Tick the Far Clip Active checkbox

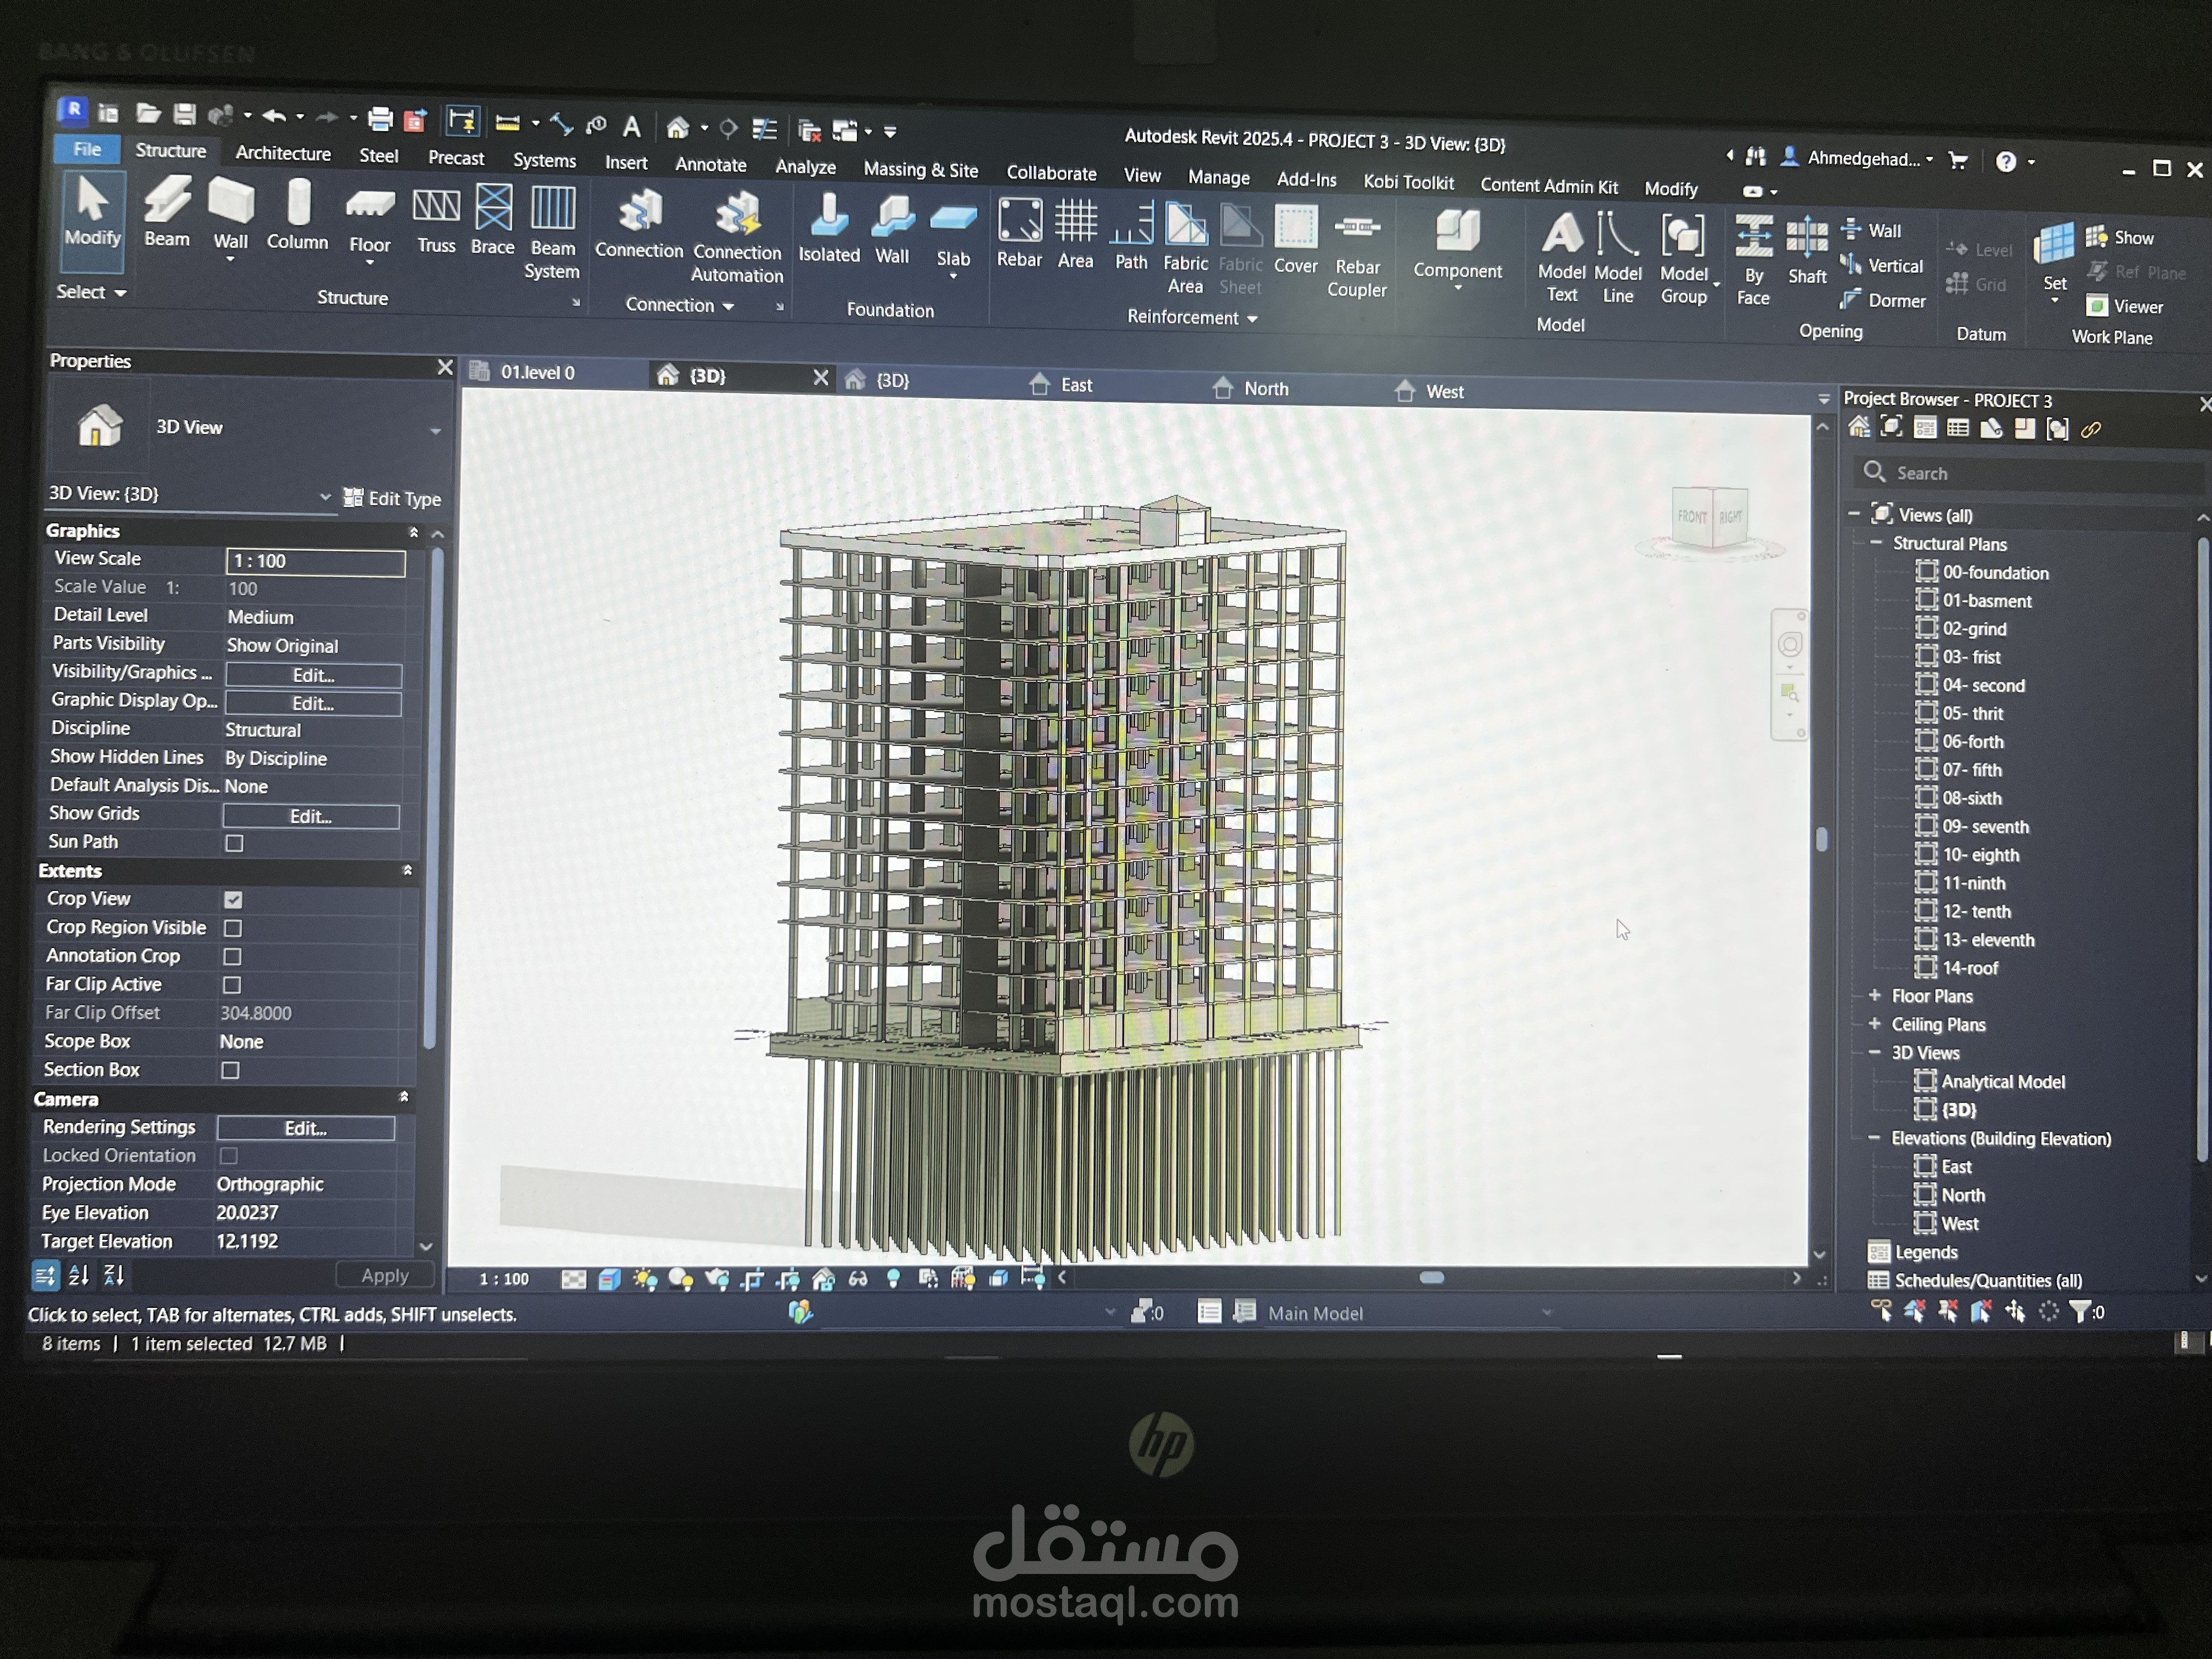(232, 985)
